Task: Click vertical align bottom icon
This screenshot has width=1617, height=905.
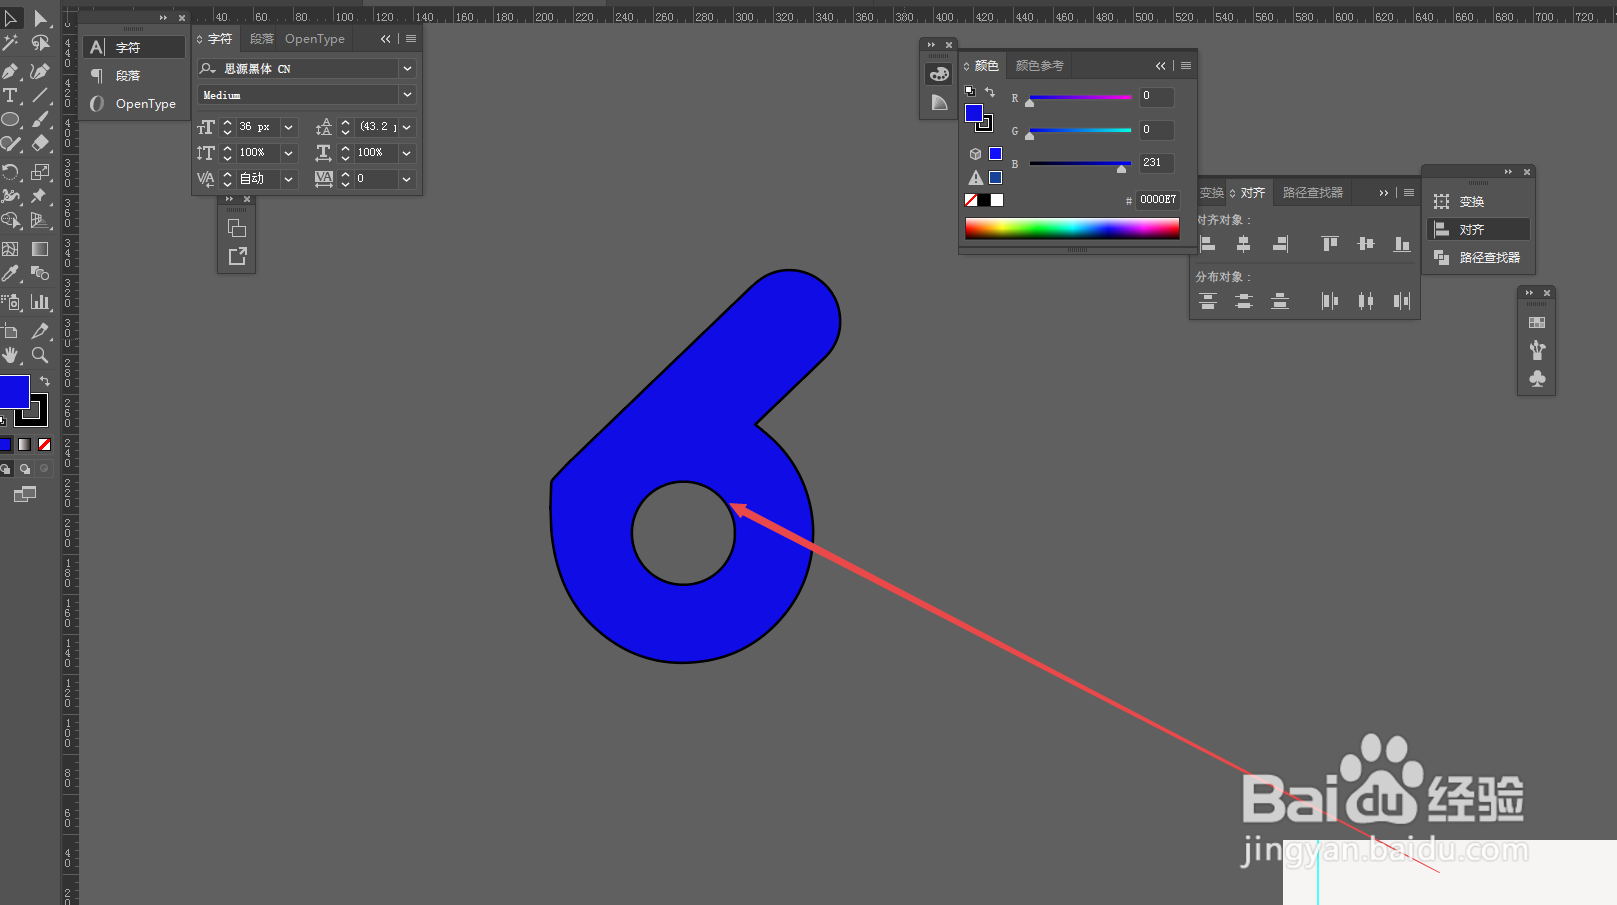Action: [x=1402, y=244]
